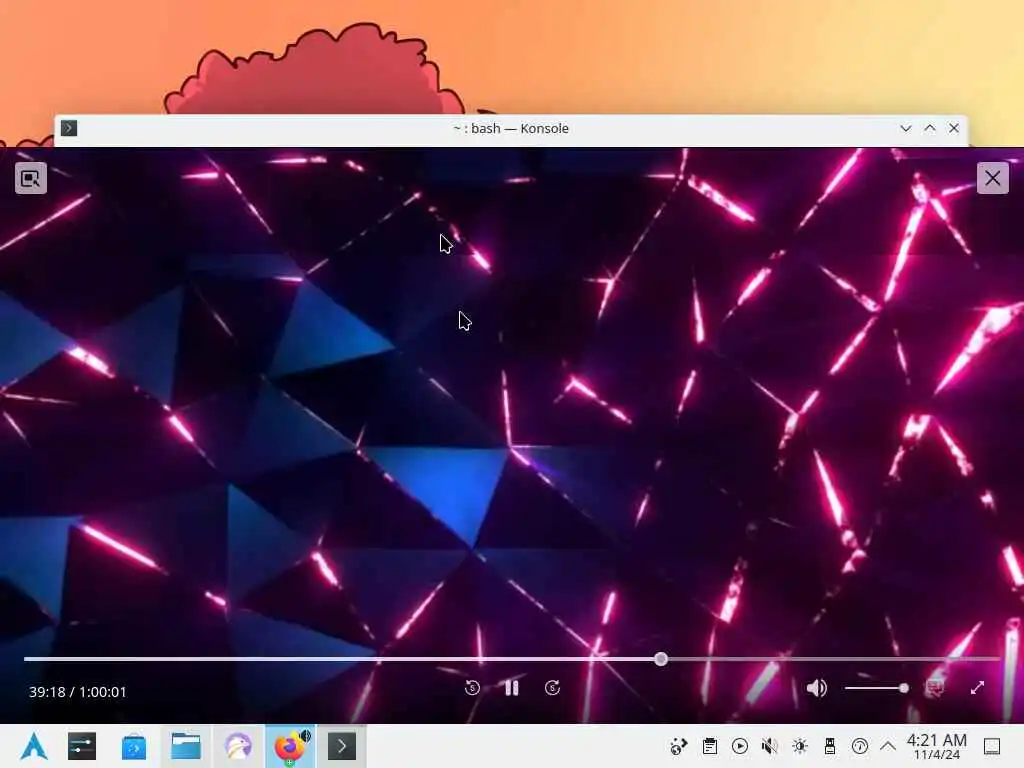Open muted audio volume tray icon

(770, 746)
